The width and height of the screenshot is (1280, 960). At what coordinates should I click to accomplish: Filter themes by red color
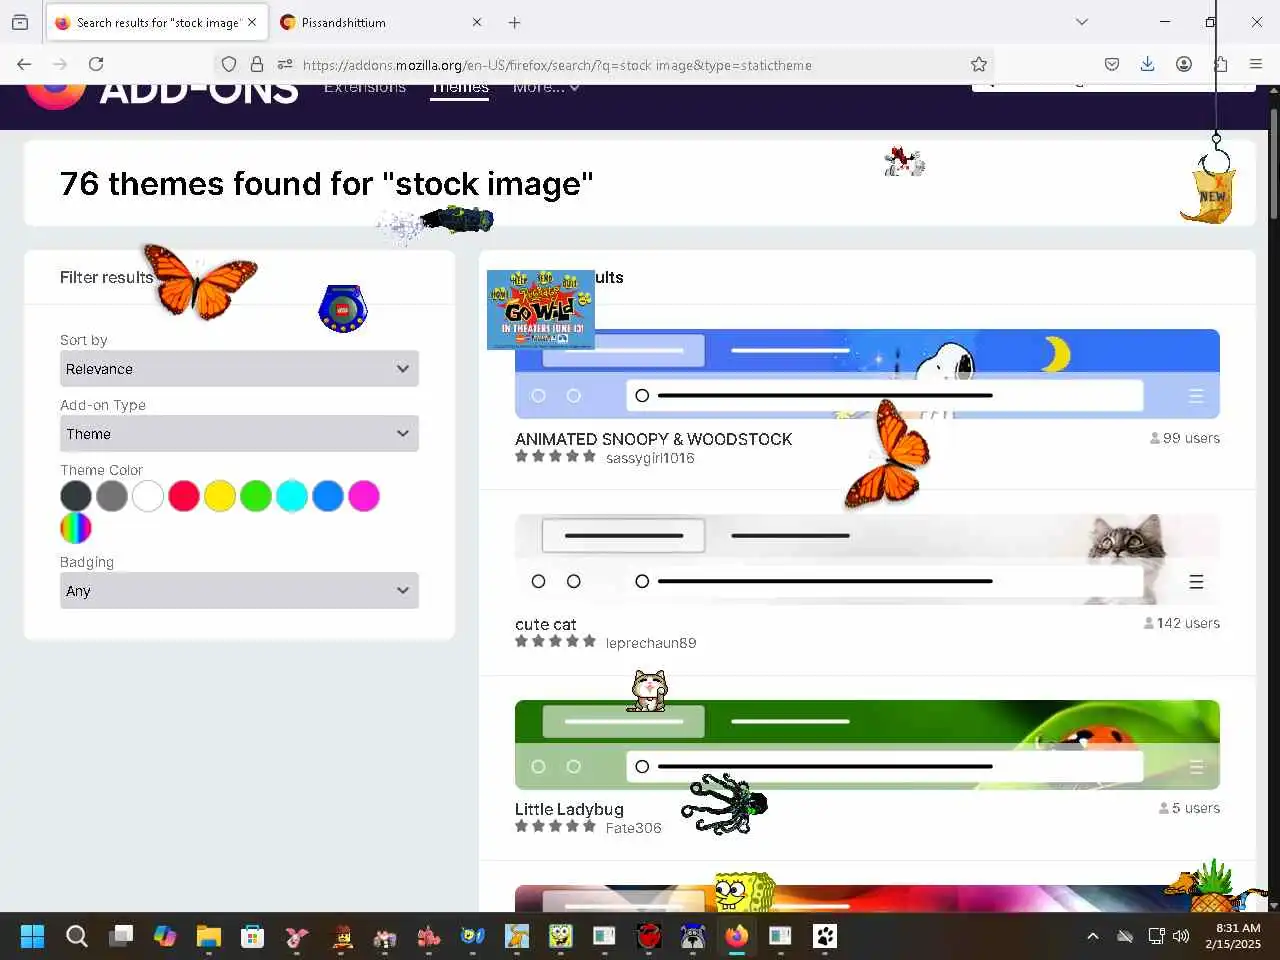click(x=184, y=496)
